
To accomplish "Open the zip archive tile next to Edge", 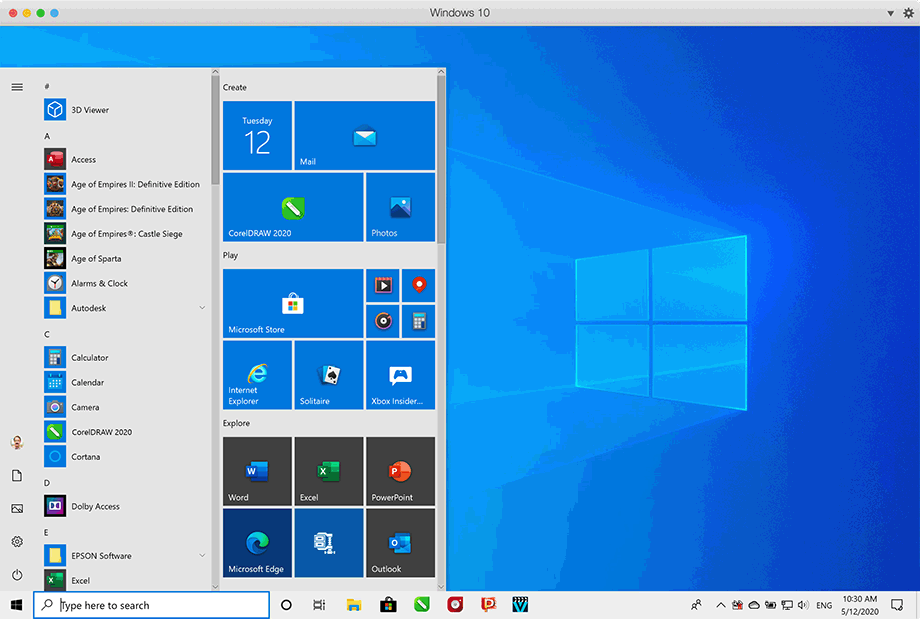I will (x=329, y=543).
